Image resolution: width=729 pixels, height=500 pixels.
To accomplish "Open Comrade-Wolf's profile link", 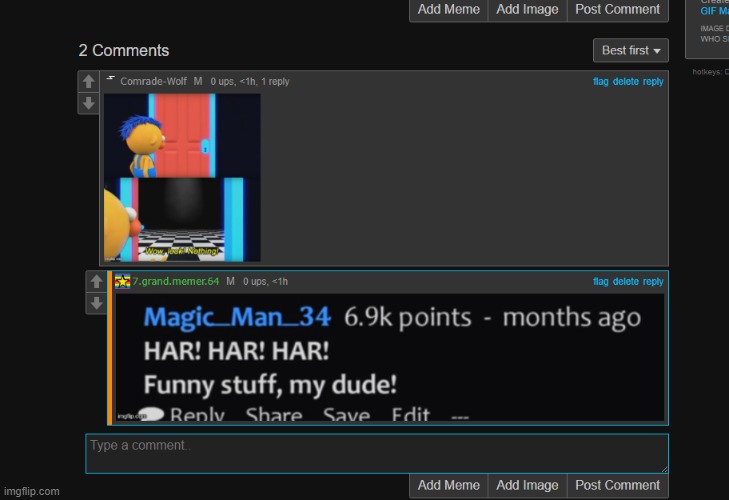I will (x=153, y=81).
